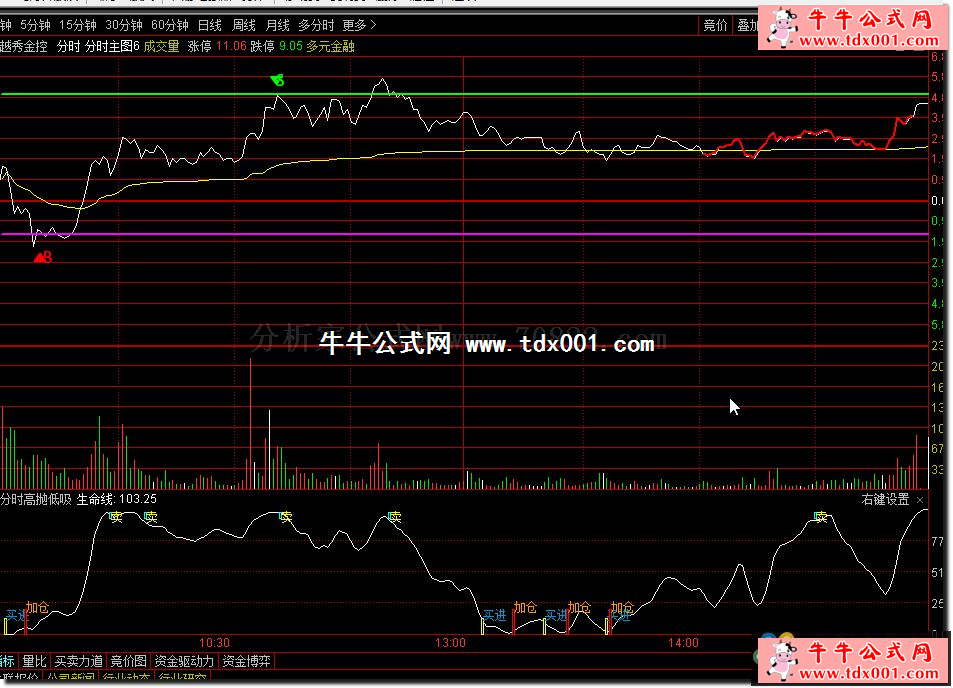953x688 pixels.
Task: Open the 周线 weekly chart tab
Action: click(x=244, y=25)
